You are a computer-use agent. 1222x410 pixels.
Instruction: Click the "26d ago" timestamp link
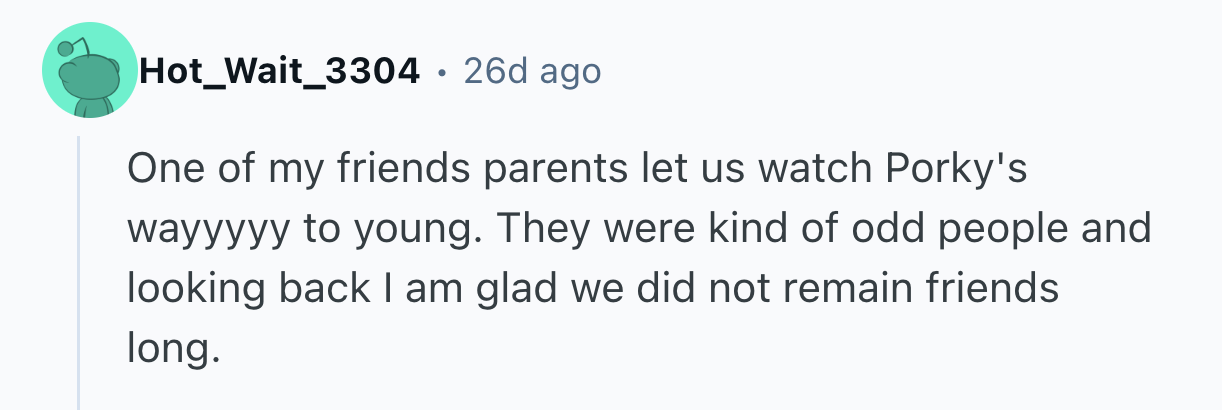532,72
